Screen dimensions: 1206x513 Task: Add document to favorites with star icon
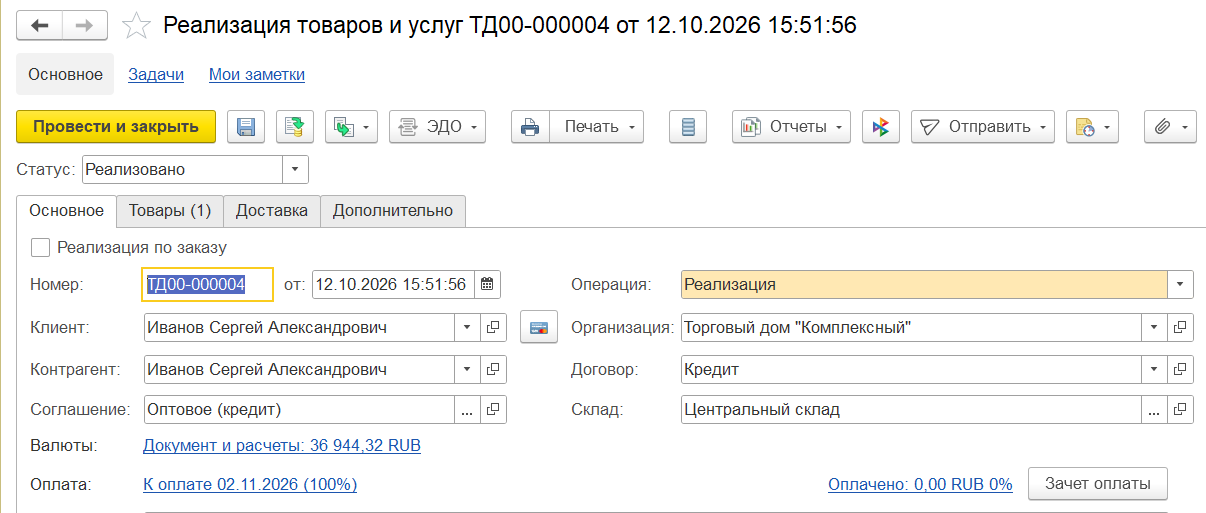(x=136, y=26)
